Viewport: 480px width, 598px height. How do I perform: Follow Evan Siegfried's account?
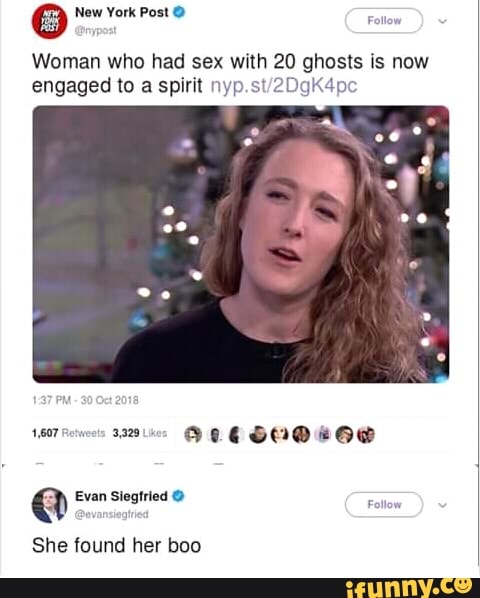click(x=384, y=505)
